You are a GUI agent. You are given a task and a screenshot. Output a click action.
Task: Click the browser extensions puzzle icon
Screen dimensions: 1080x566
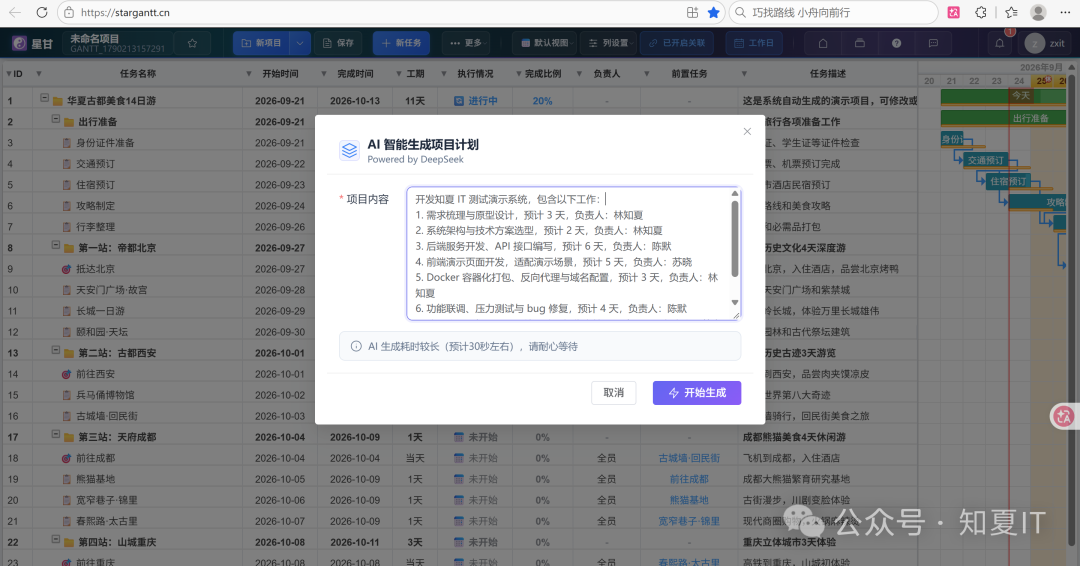pyautogui.click(x=981, y=12)
